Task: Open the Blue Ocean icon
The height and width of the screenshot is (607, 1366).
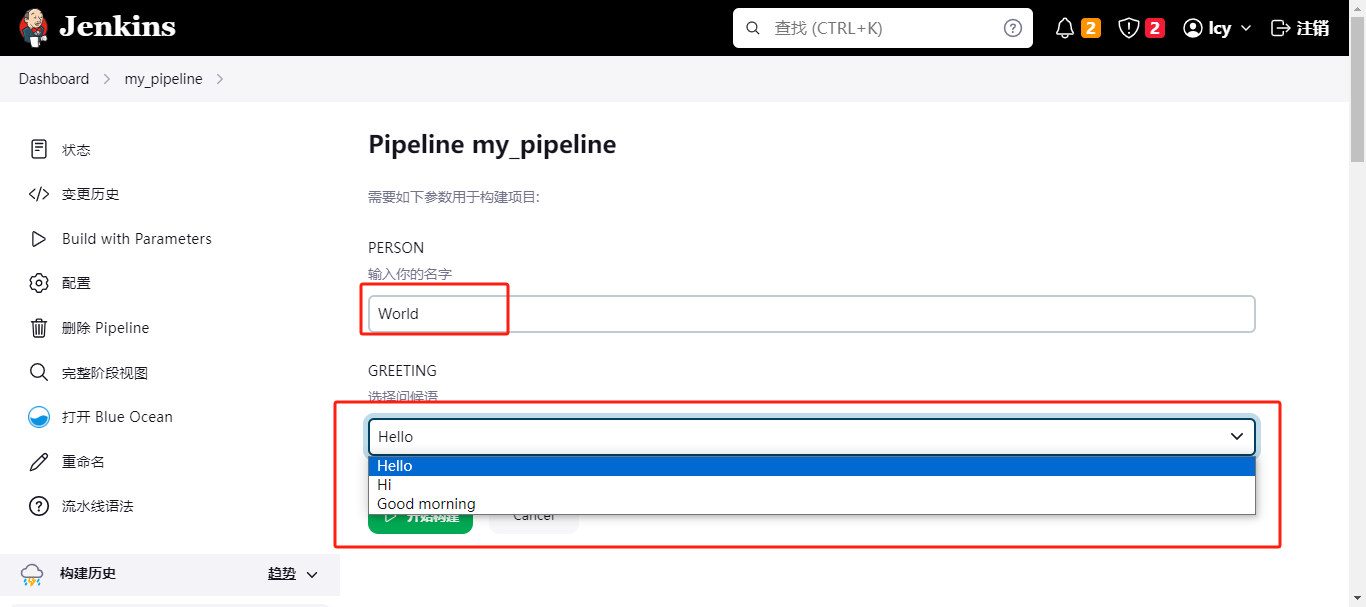Action: [39, 417]
